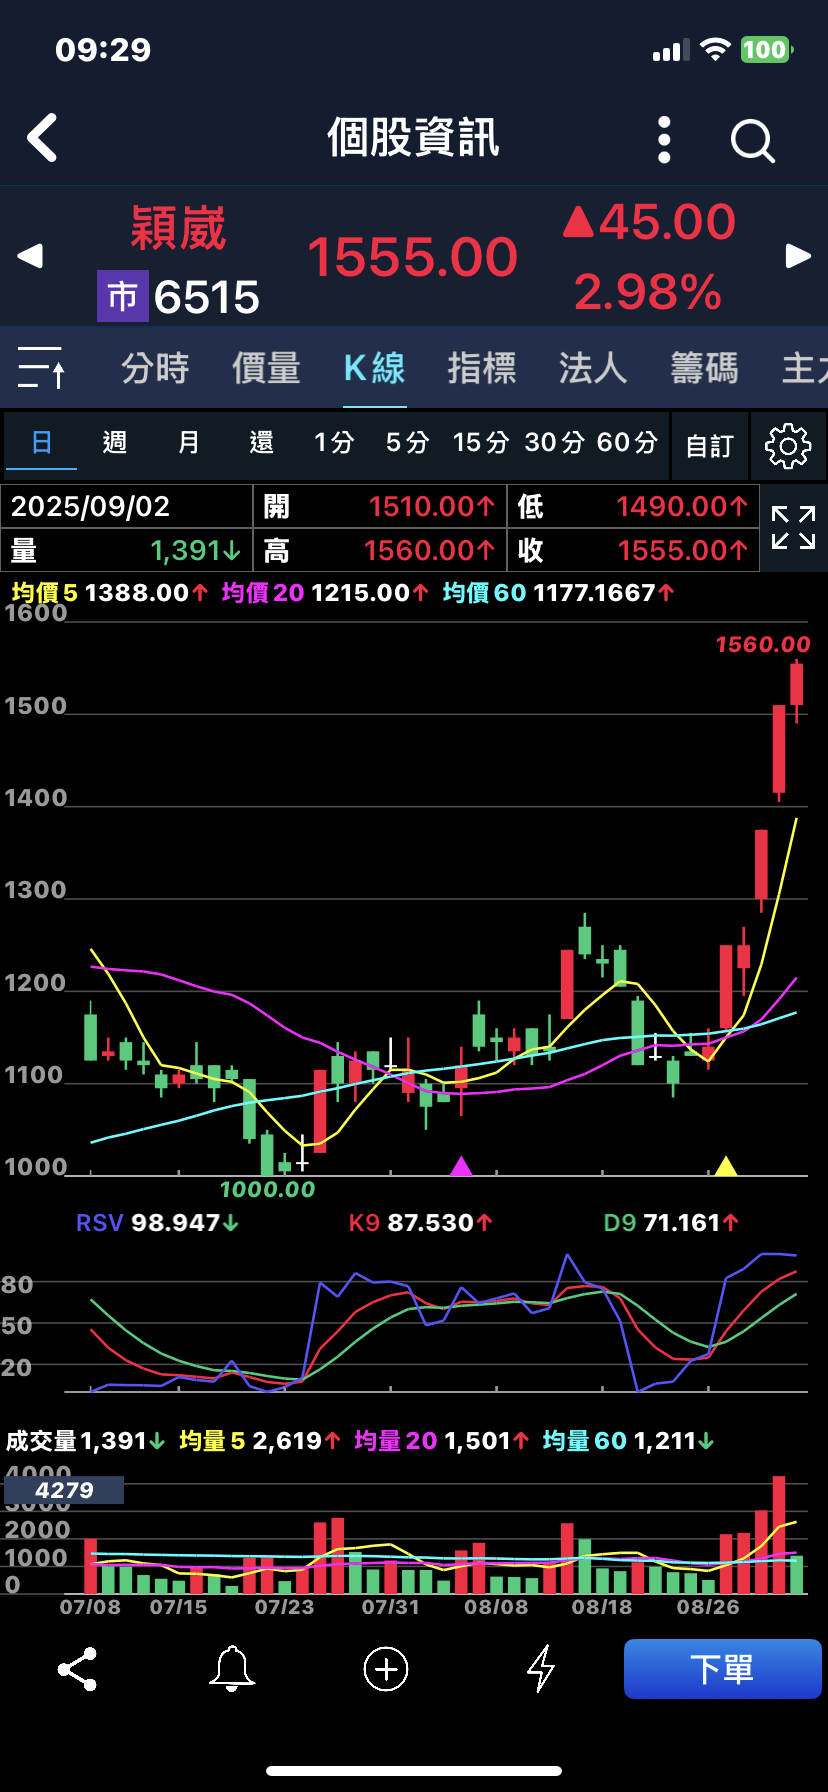Tap the battery indicator in status bar
Viewport: 828px width, 1792px height.
pyautogui.click(x=766, y=49)
